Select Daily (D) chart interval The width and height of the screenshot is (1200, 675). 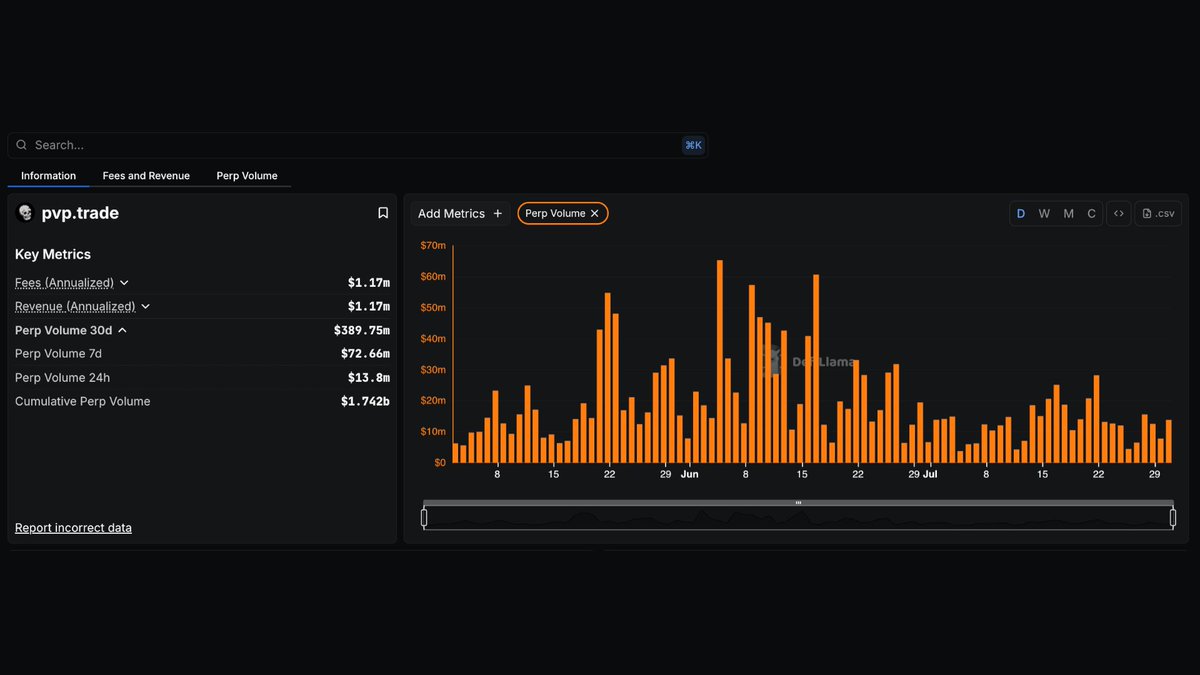coord(1021,213)
